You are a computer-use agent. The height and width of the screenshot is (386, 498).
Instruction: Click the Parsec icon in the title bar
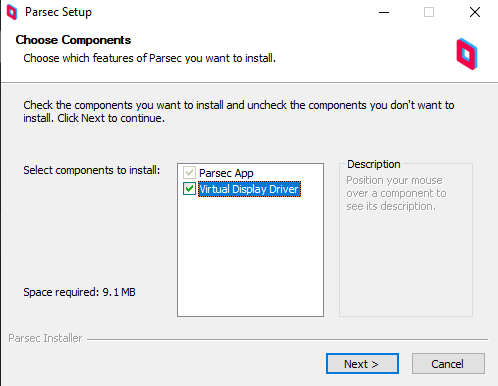click(x=12, y=12)
